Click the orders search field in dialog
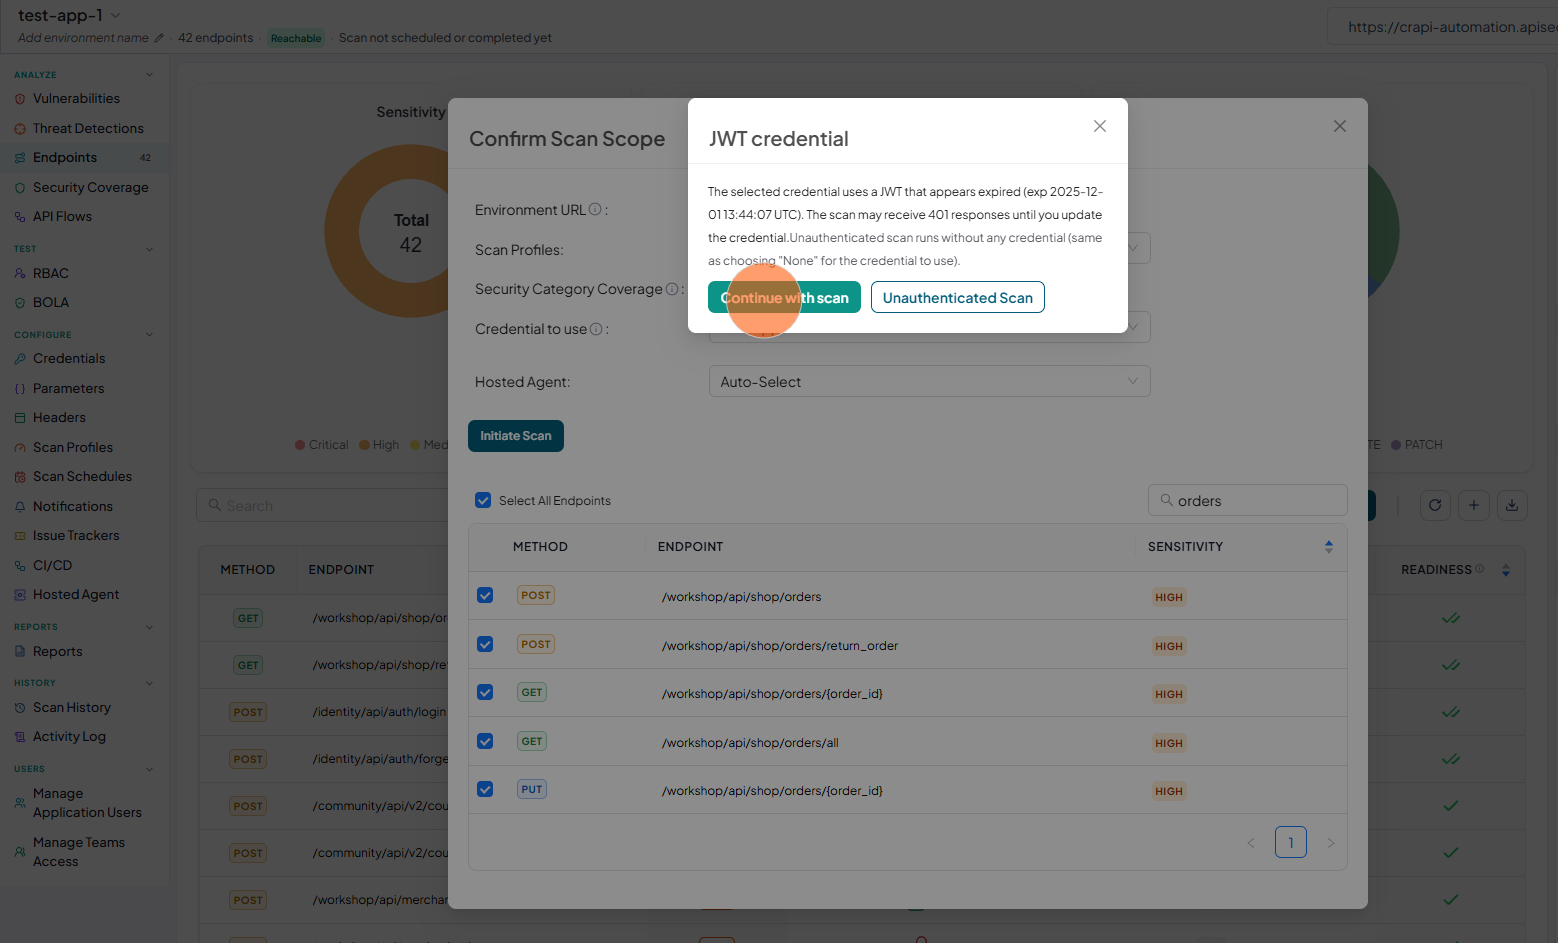Image resolution: width=1558 pixels, height=943 pixels. (1247, 500)
